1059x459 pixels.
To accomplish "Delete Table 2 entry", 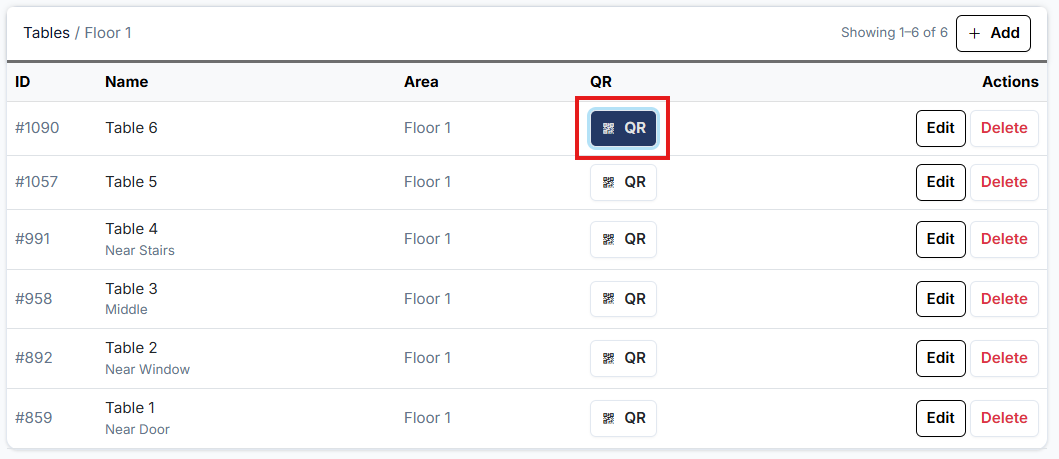I will 1004,358.
